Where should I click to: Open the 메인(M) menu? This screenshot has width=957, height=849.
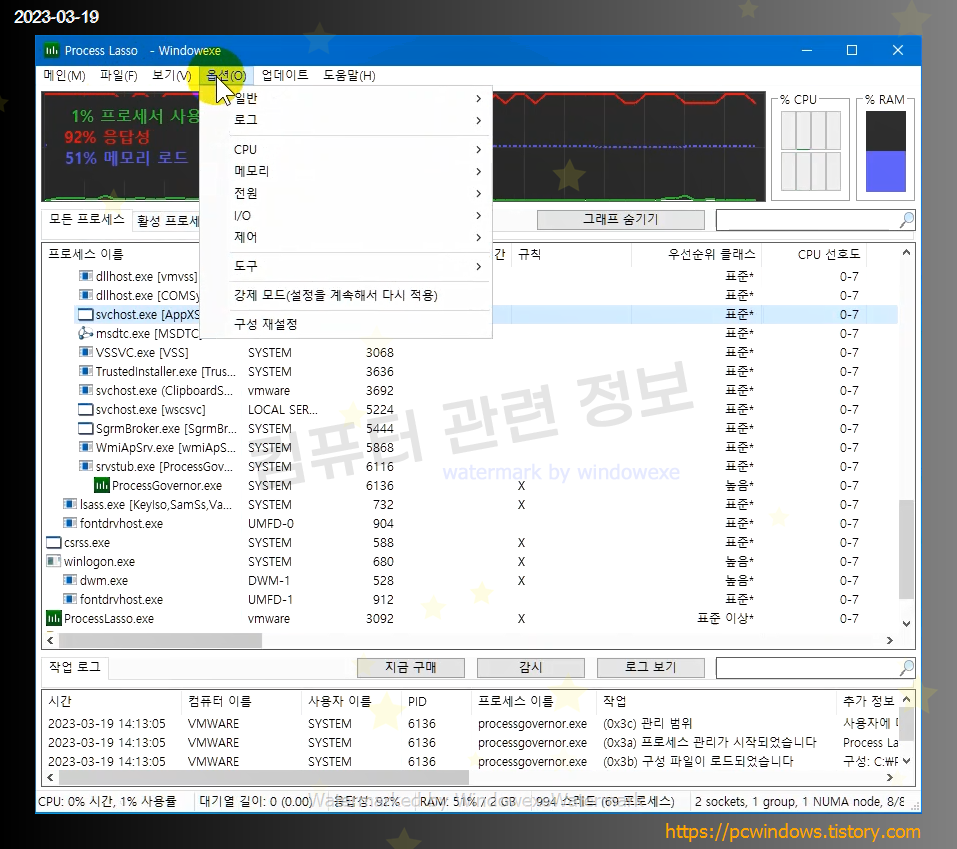click(x=64, y=76)
